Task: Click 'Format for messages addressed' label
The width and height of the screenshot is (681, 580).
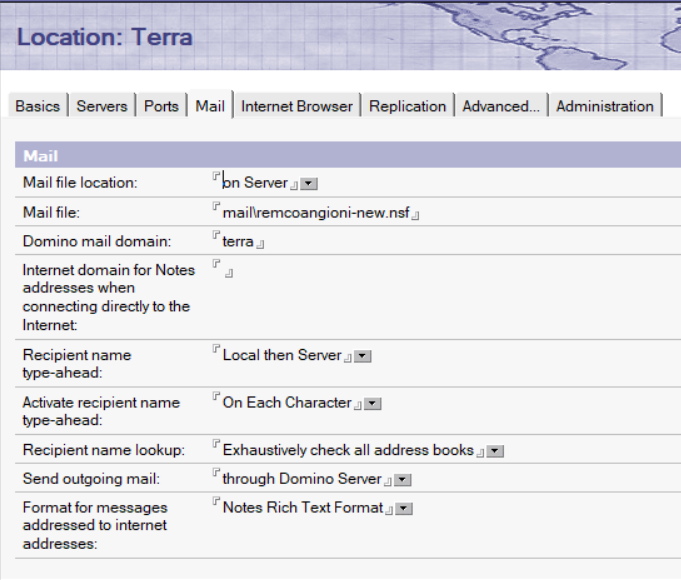Action: click(x=95, y=525)
